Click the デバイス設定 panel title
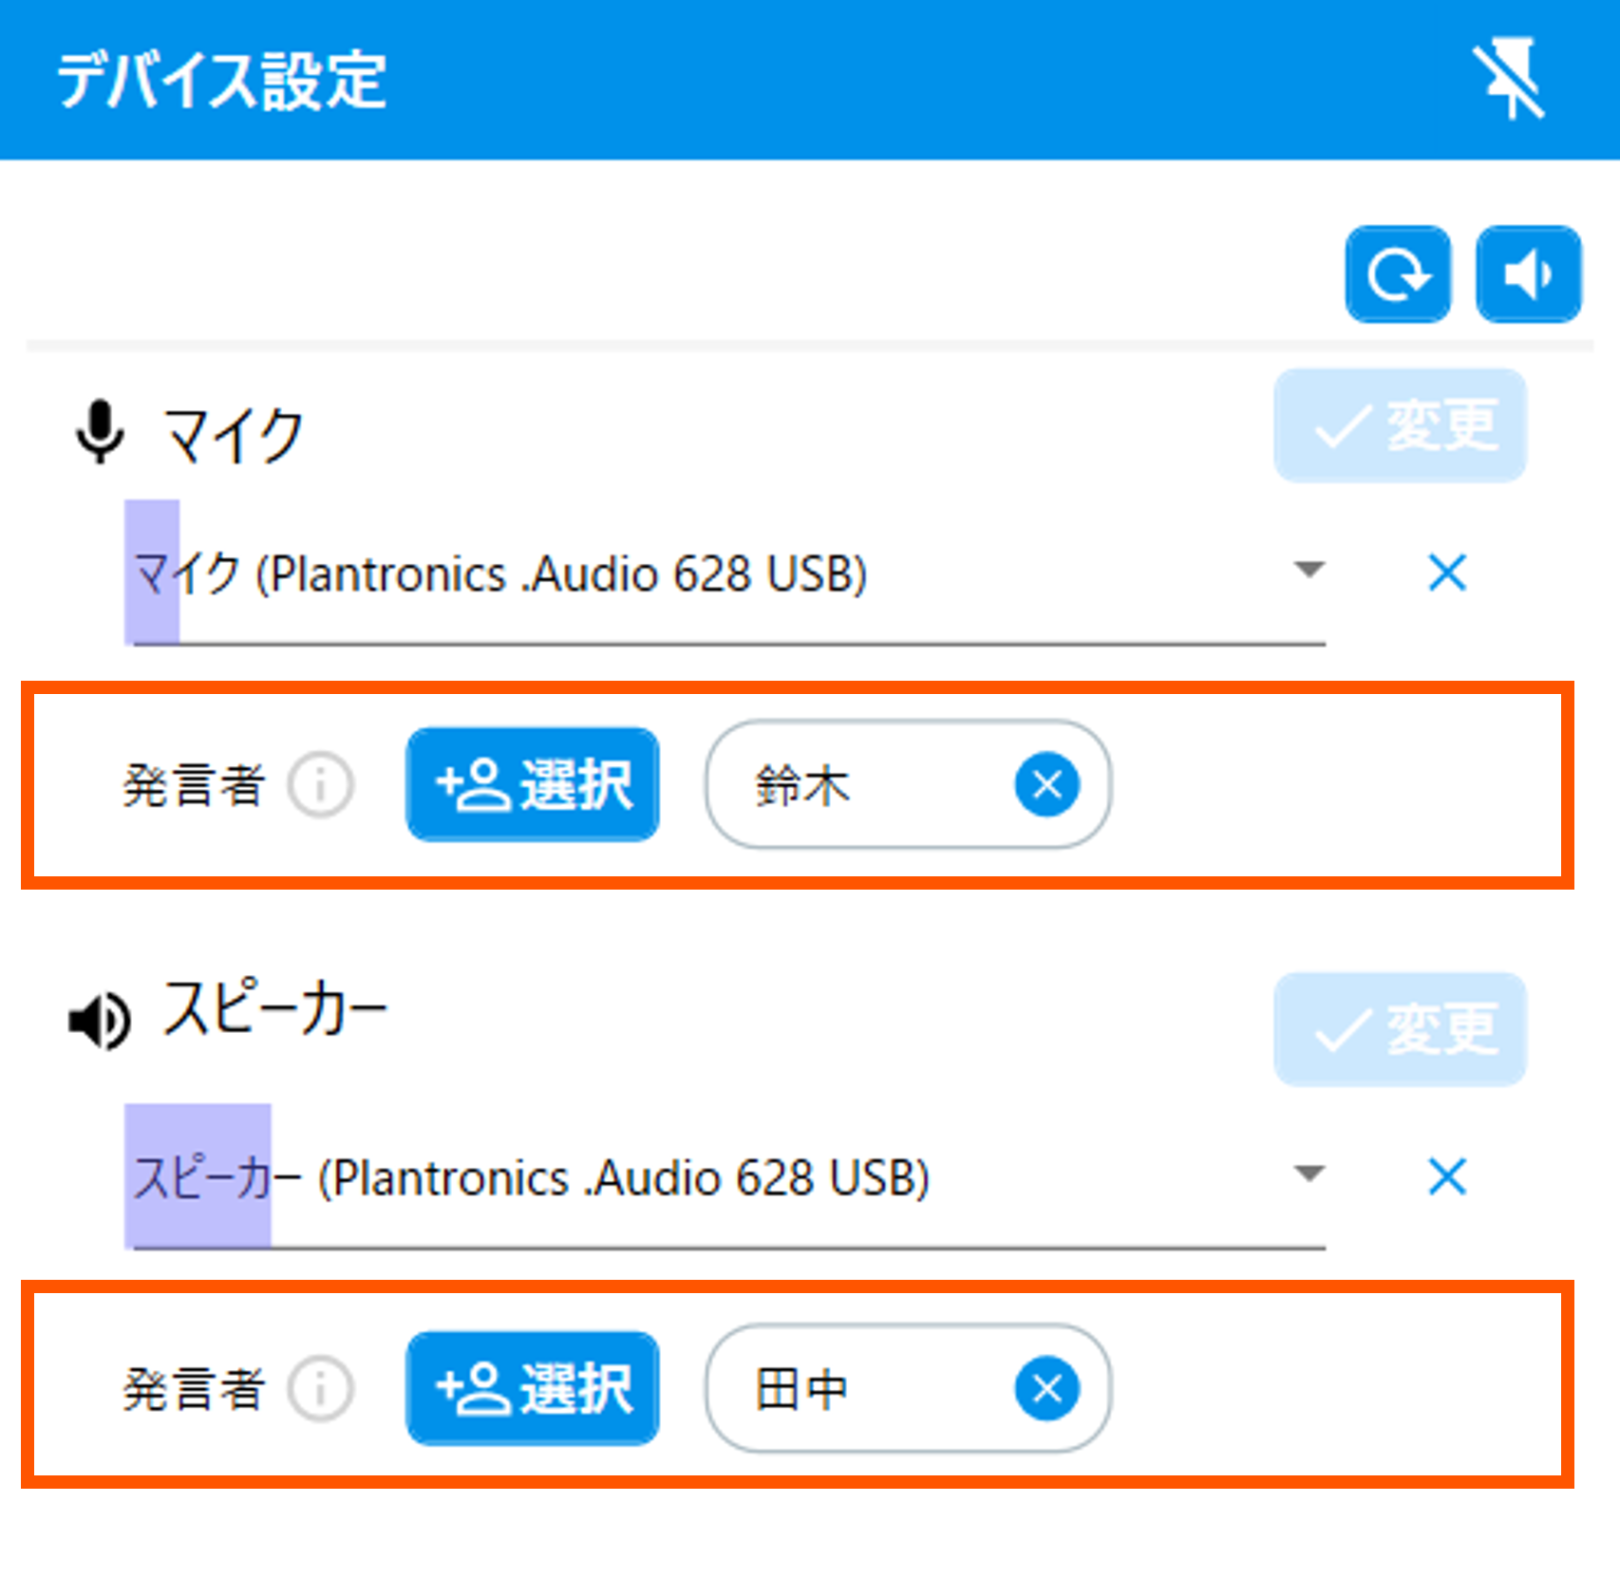Screen dimensions: 1620x1577 [x=221, y=80]
